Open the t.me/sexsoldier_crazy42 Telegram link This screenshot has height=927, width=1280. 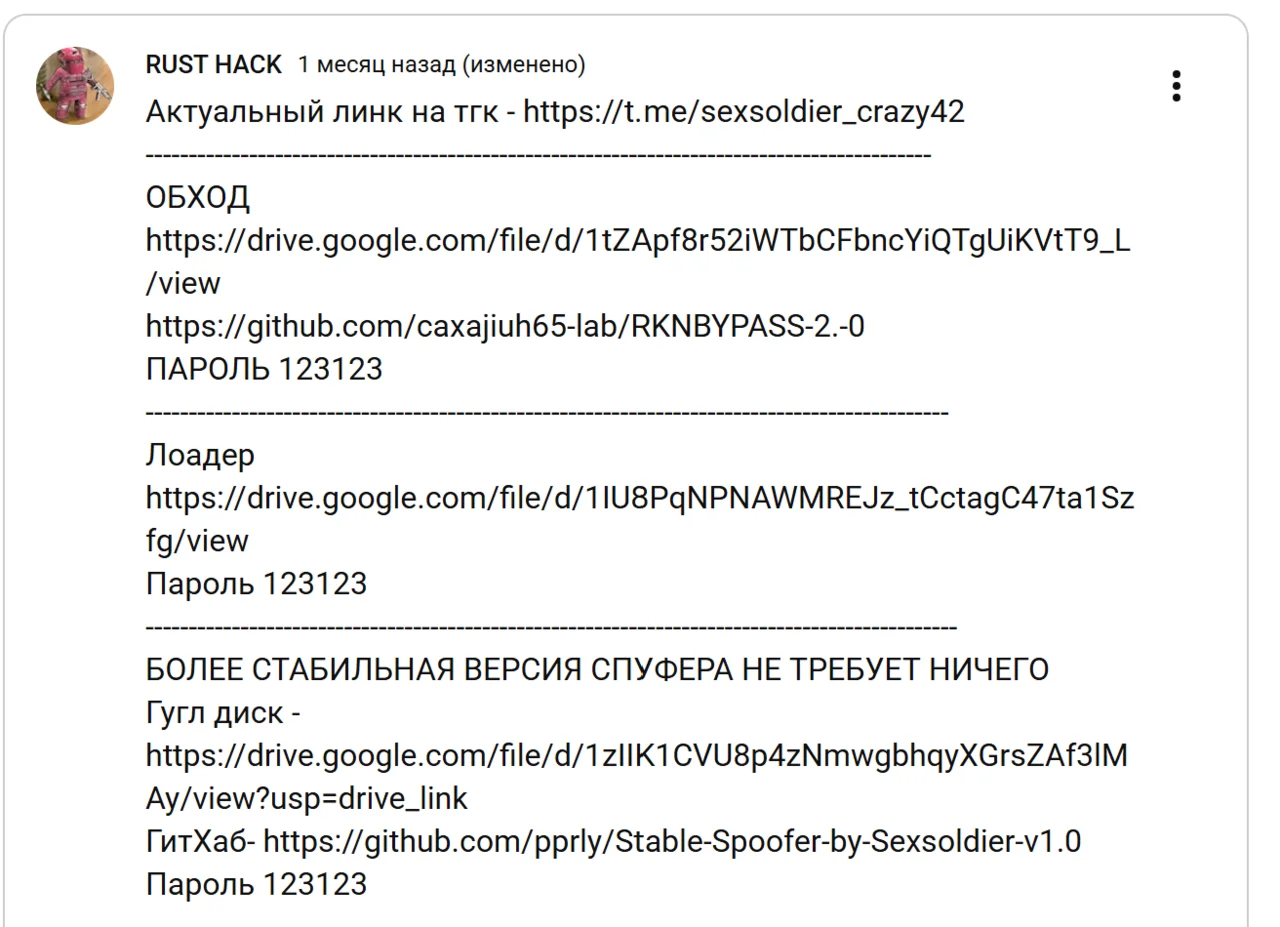pyautogui.click(x=744, y=112)
